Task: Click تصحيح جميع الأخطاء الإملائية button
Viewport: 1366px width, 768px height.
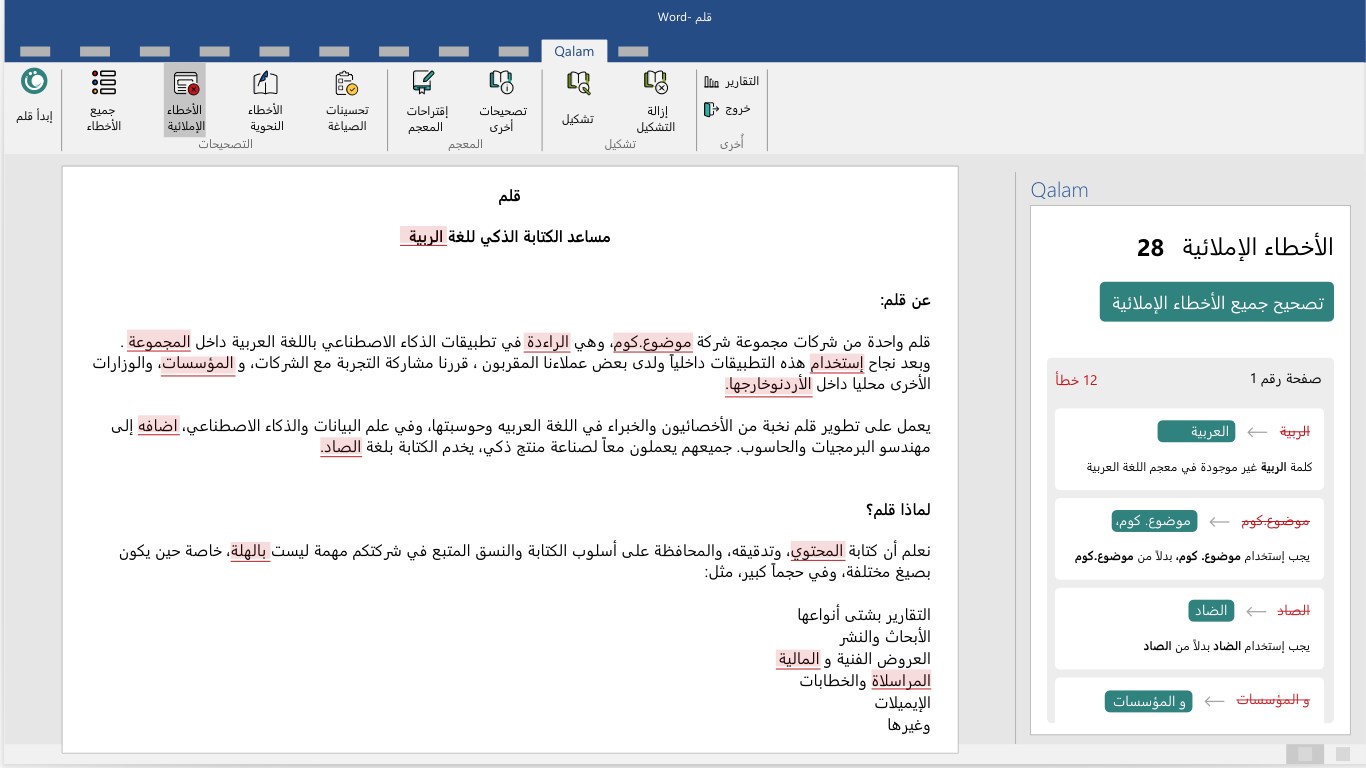Action: pyautogui.click(x=1217, y=302)
